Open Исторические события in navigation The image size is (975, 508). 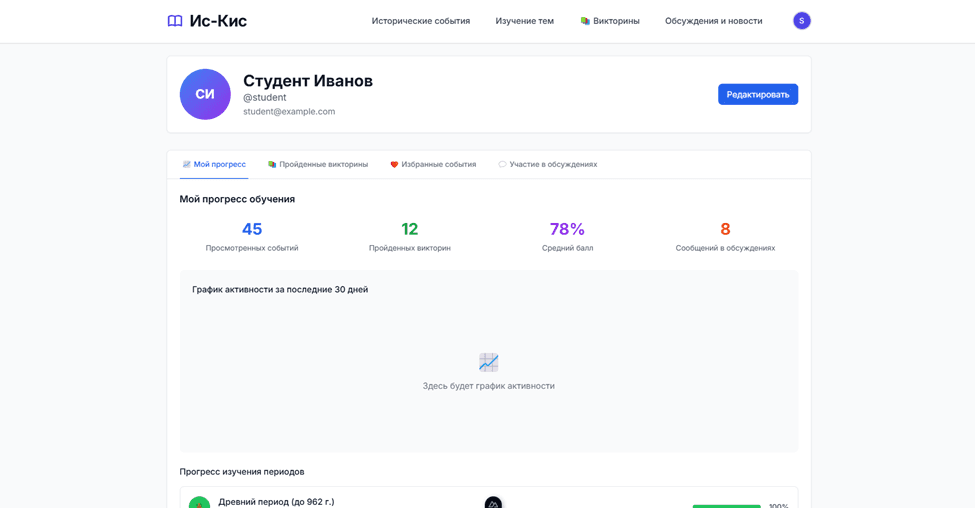point(421,21)
